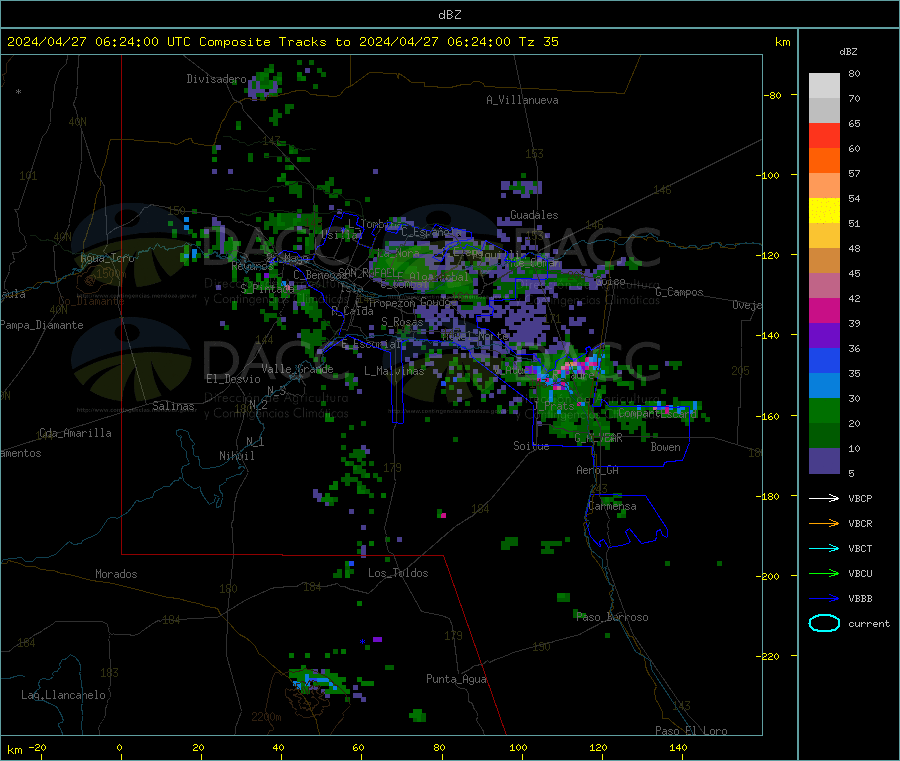This screenshot has width=900, height=761.
Task: Click the 'El_Desvio' map label
Action: 233,379
